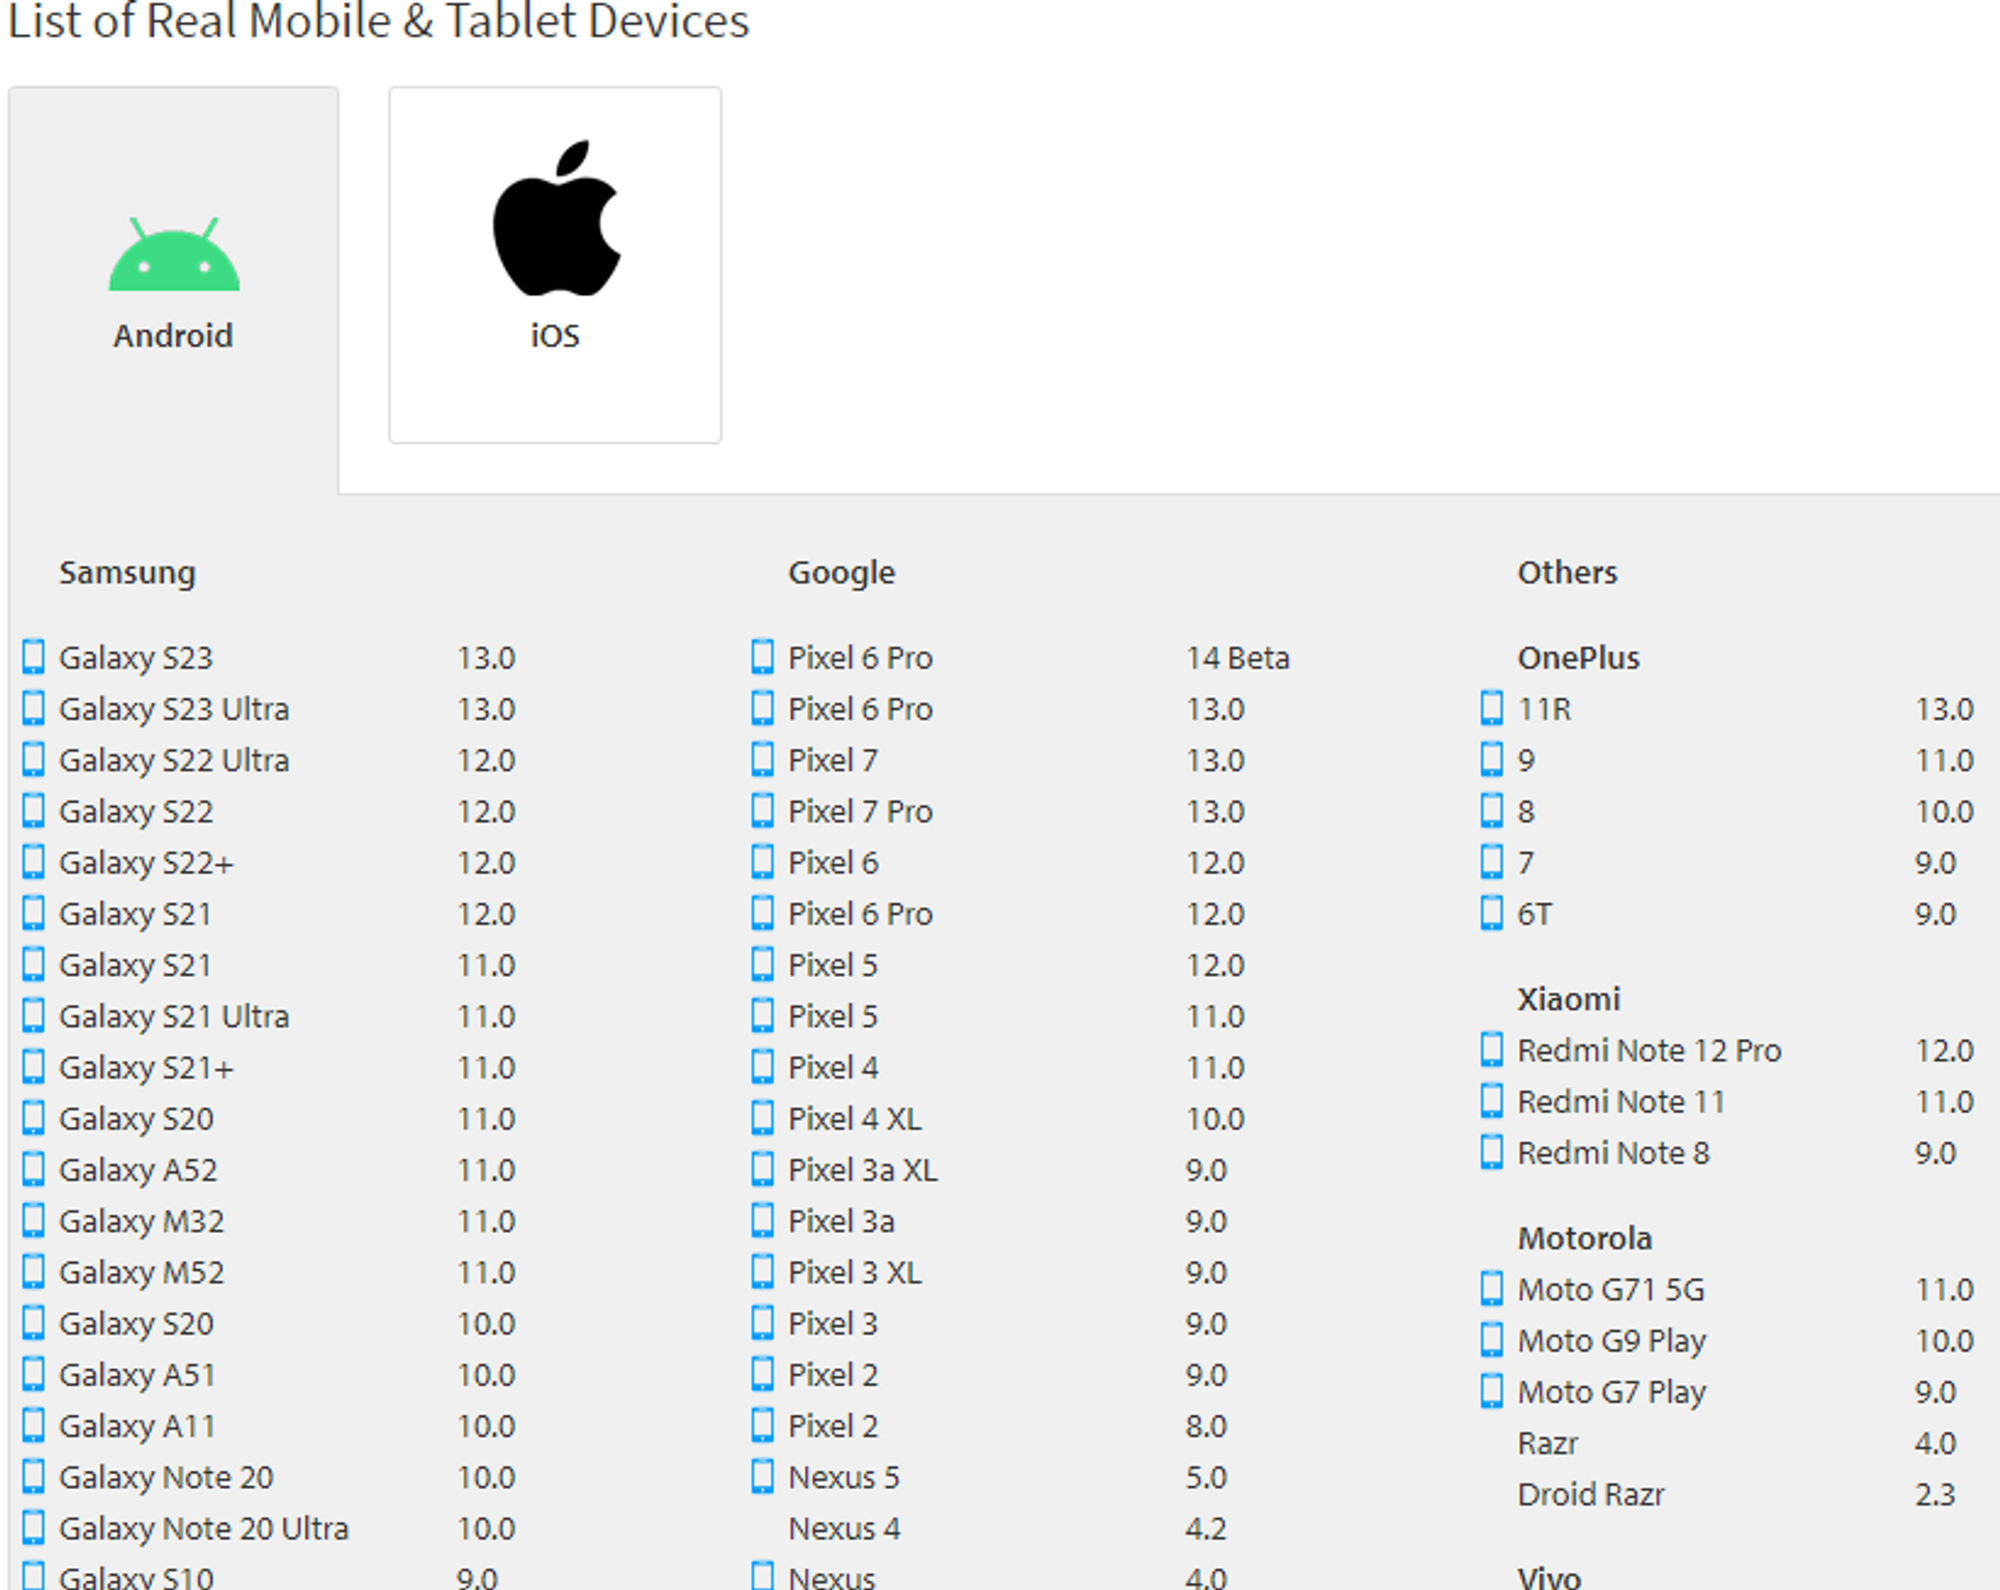Click the "2.3" version for Droid Razr
This screenshot has height=1590, width=2000.
[x=1935, y=1494]
